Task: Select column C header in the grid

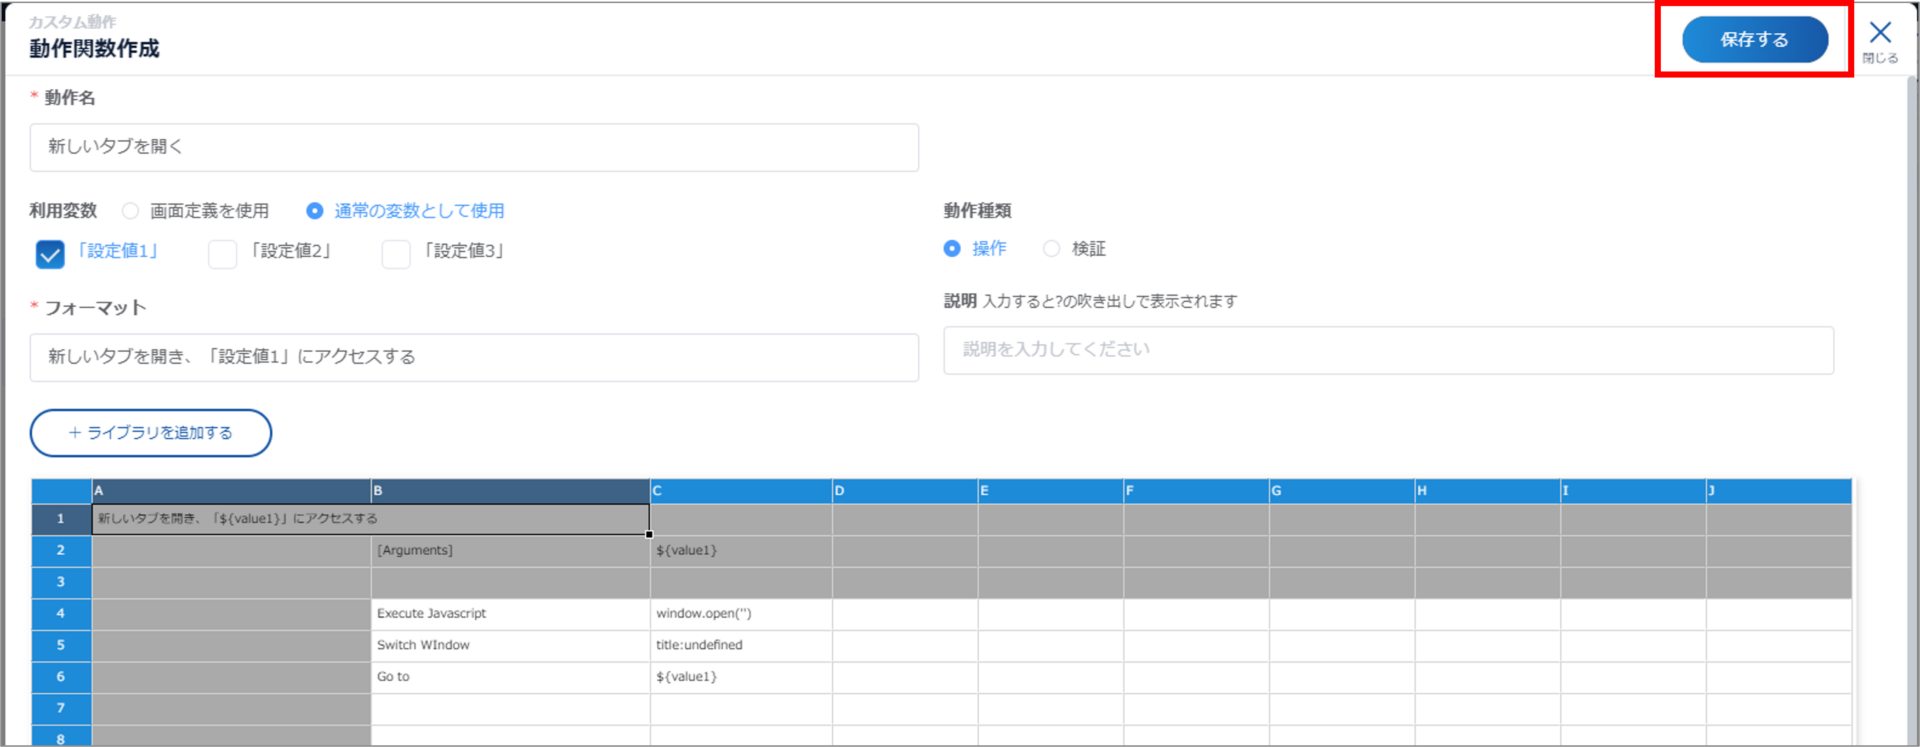Action: (x=740, y=491)
